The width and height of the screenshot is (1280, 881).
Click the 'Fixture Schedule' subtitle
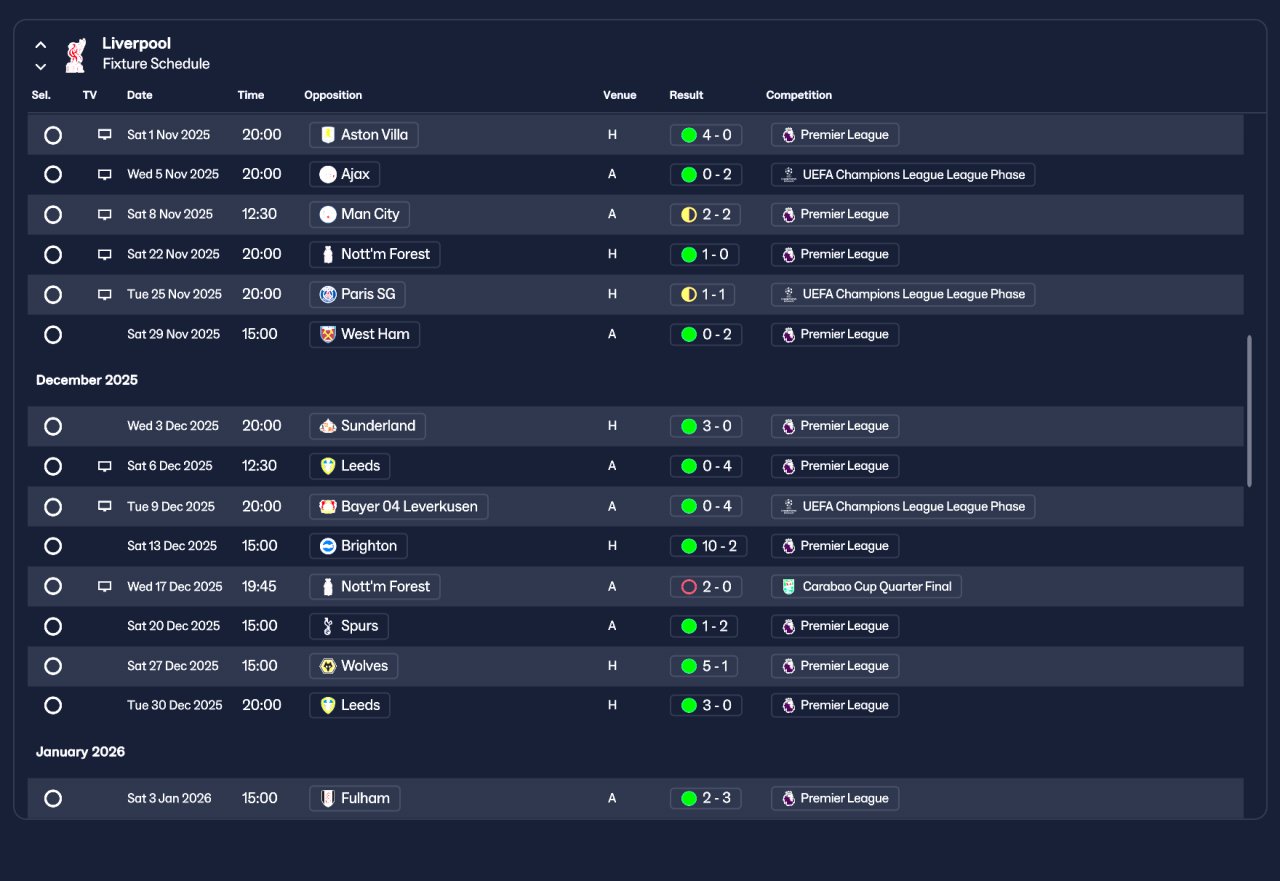tap(156, 64)
